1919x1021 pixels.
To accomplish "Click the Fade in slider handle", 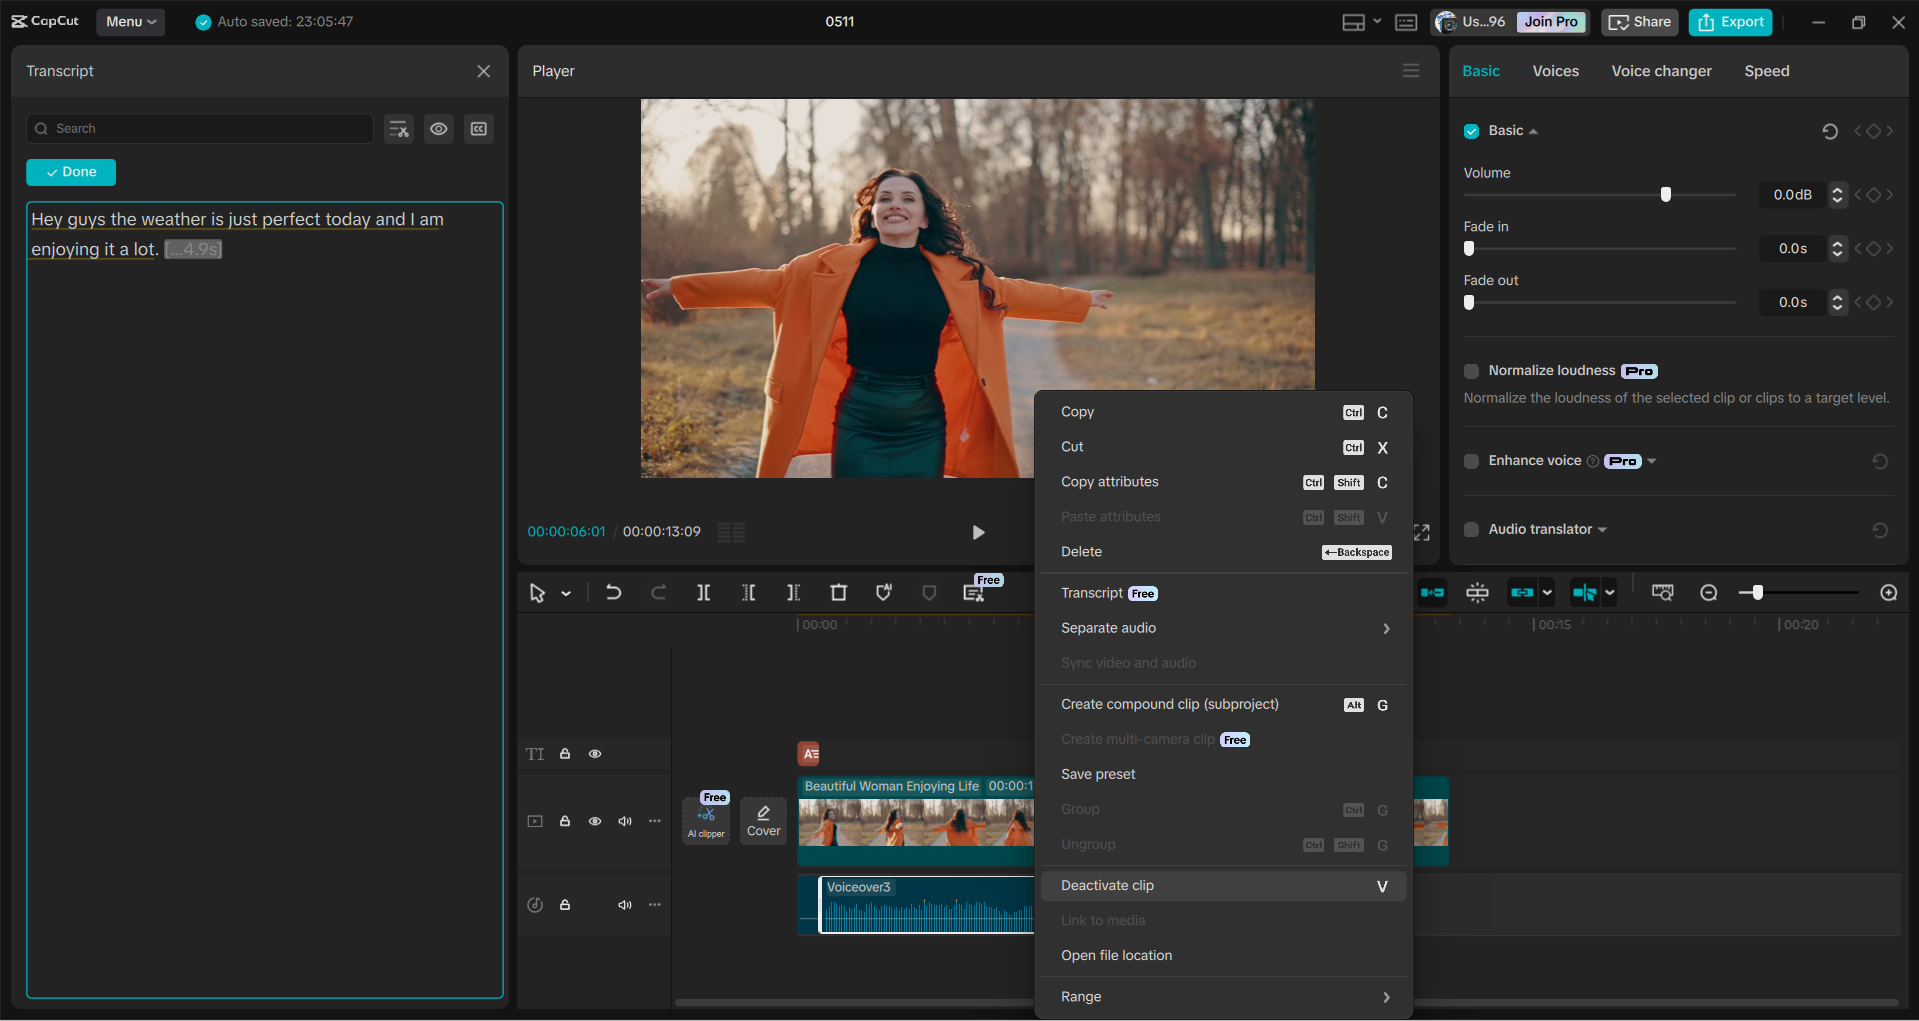I will pos(1468,248).
